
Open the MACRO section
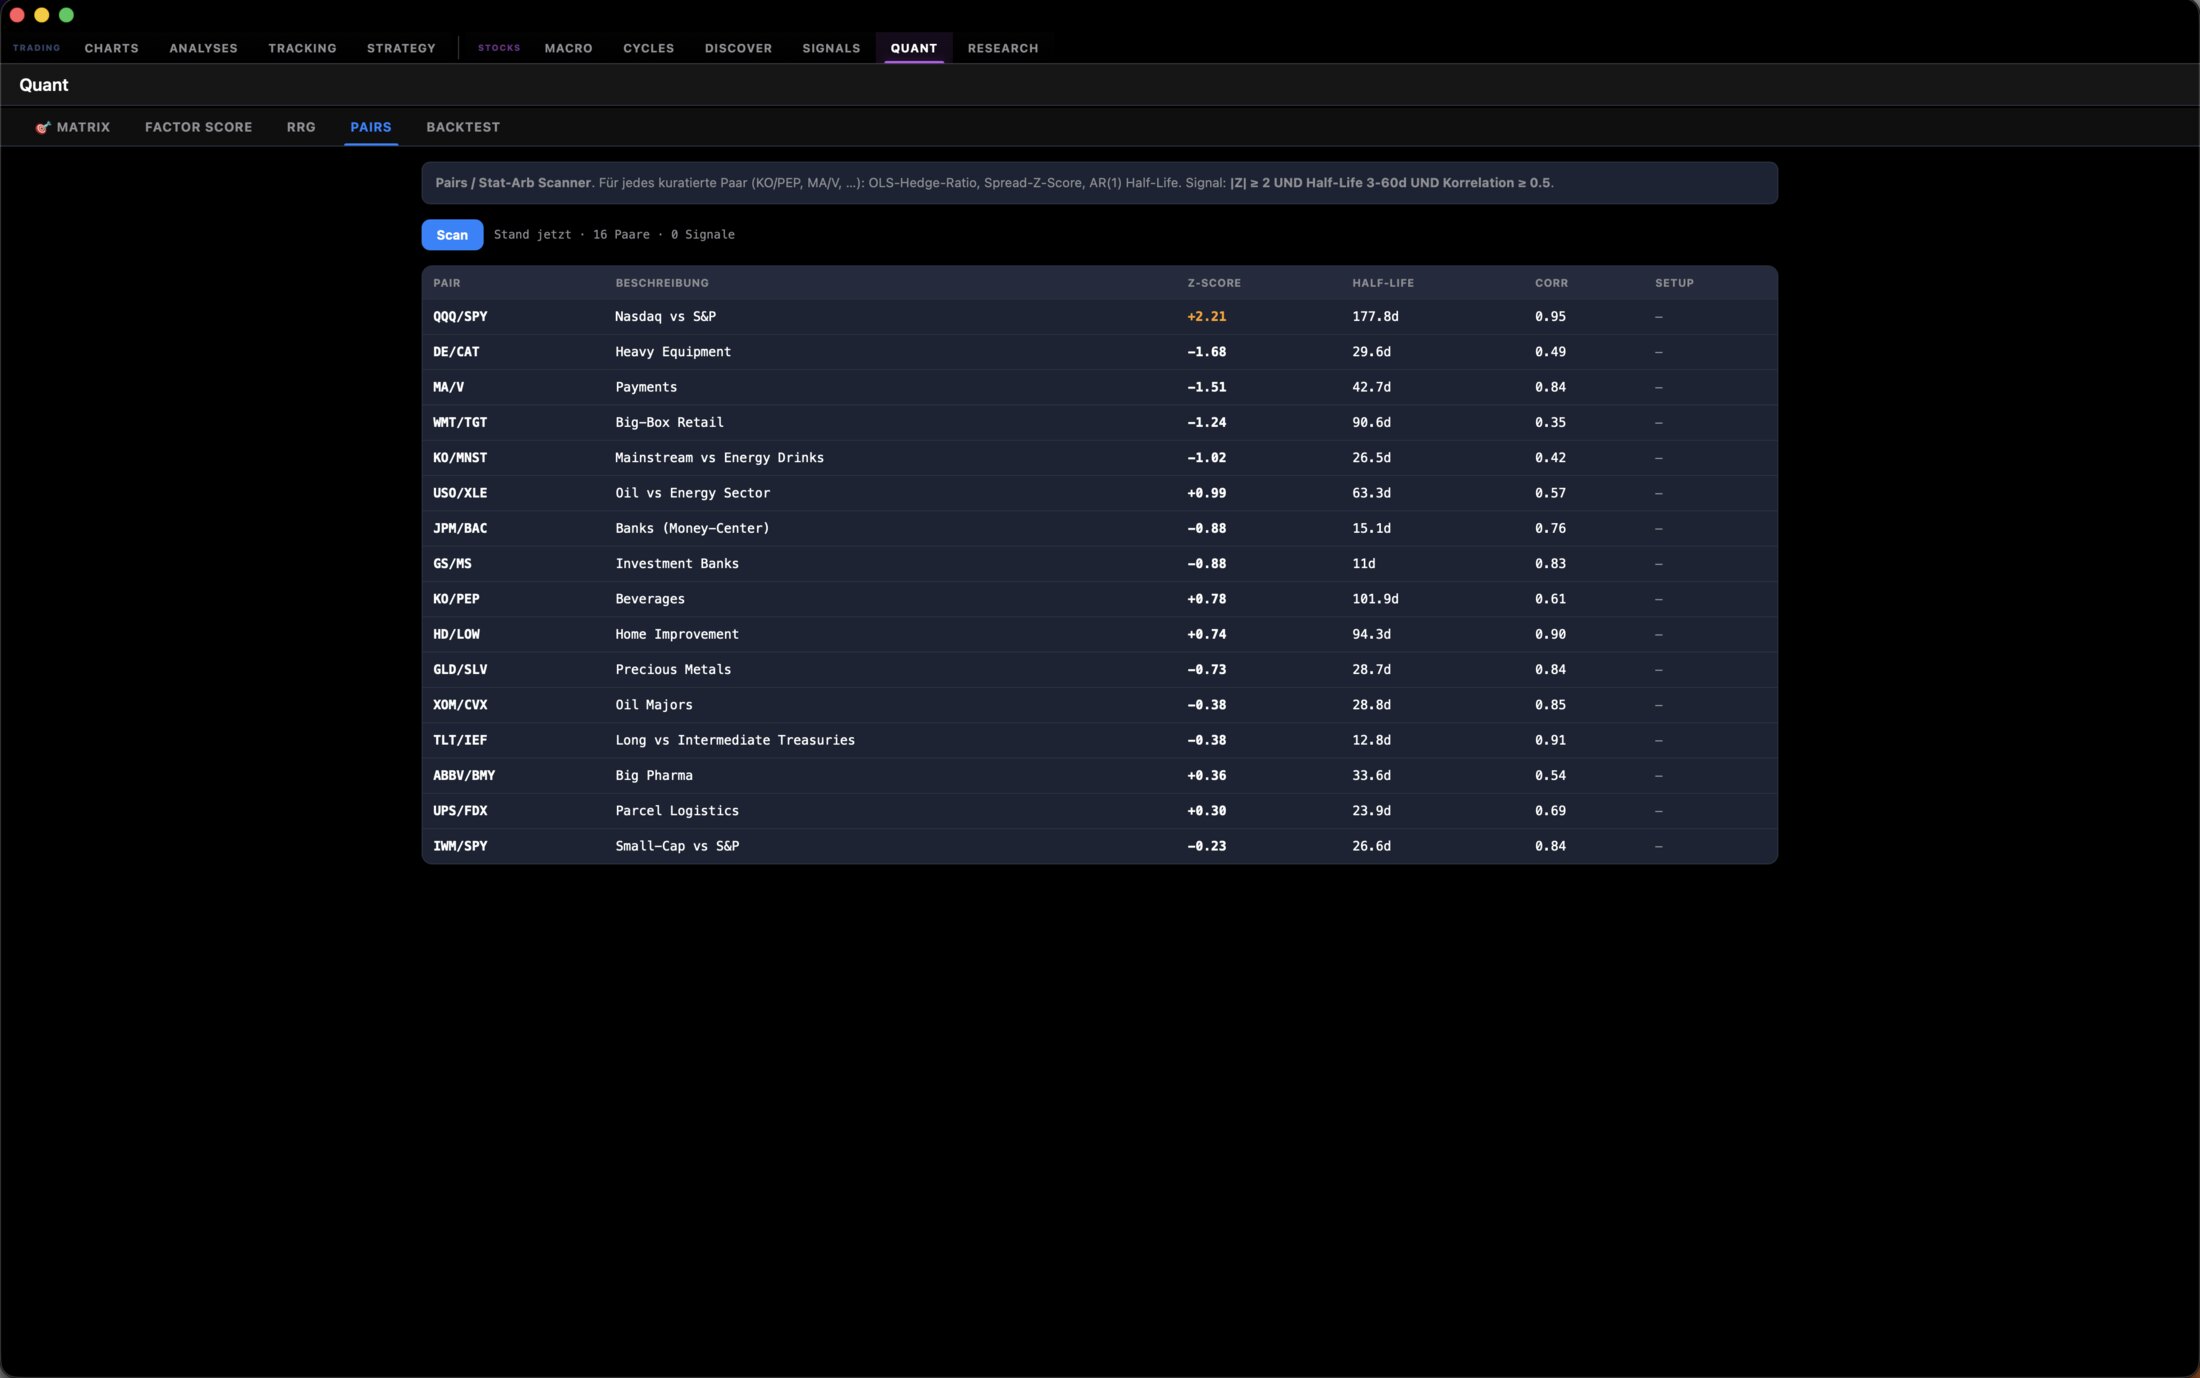[568, 48]
